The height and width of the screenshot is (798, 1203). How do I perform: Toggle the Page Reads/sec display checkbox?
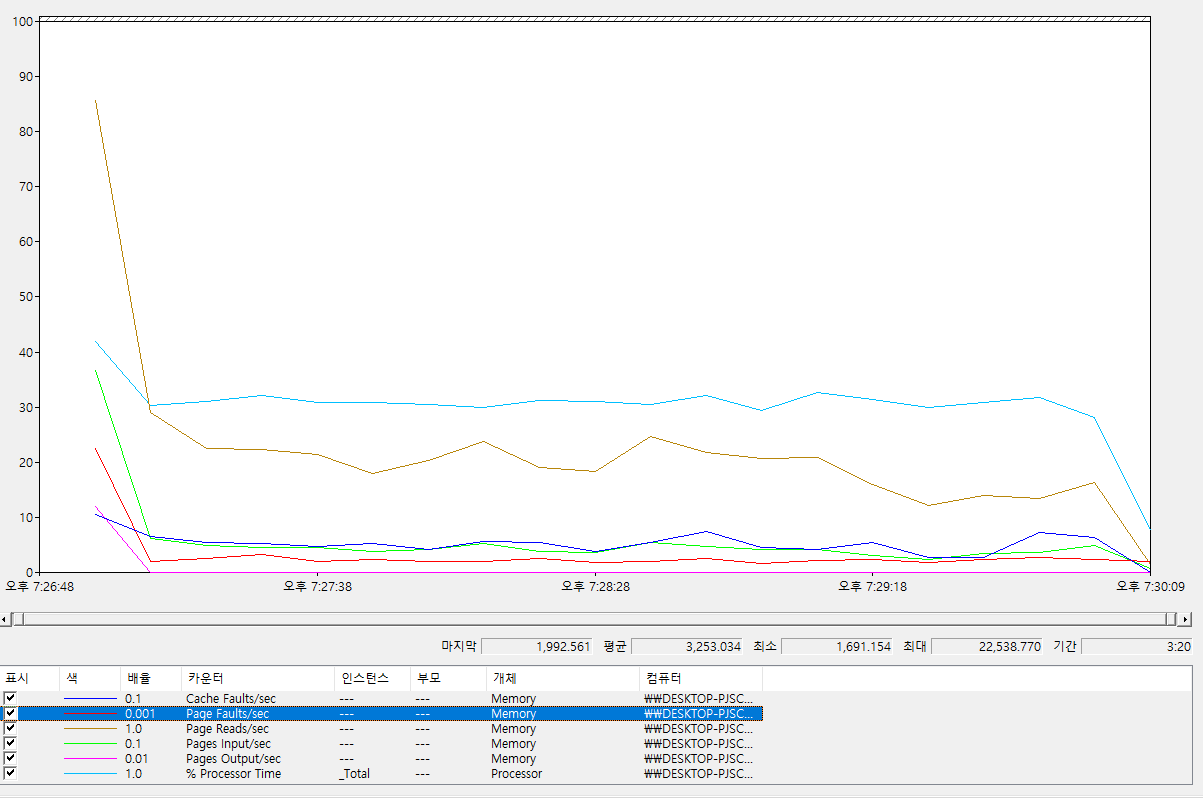(x=10, y=728)
